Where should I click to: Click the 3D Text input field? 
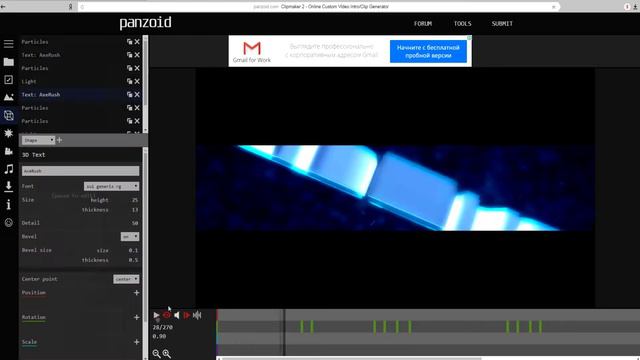point(80,171)
